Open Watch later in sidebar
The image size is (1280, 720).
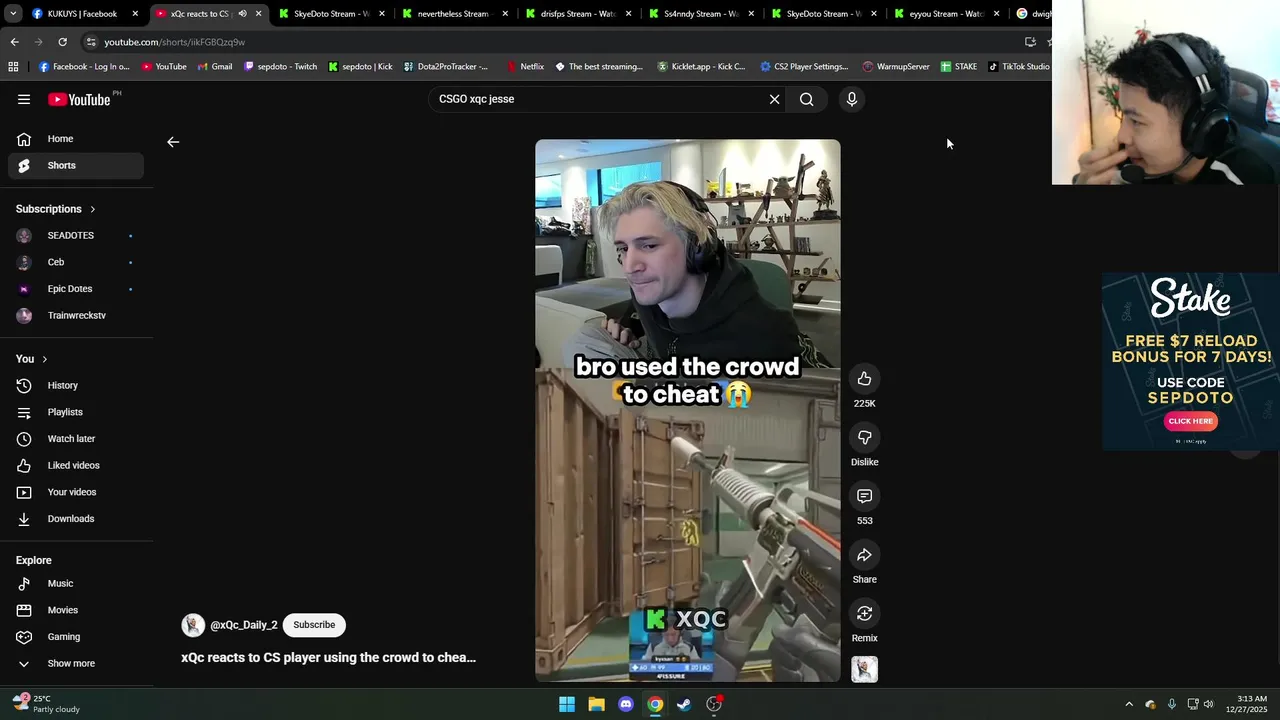[76, 439]
